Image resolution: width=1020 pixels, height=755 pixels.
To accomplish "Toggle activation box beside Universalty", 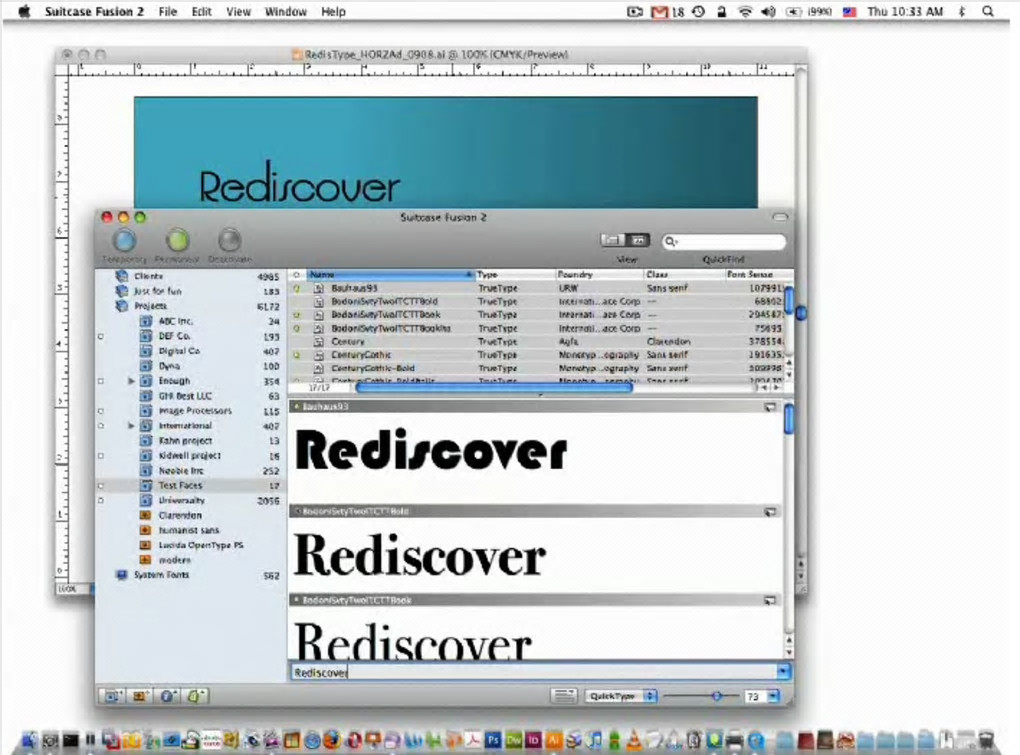I will pos(101,501).
